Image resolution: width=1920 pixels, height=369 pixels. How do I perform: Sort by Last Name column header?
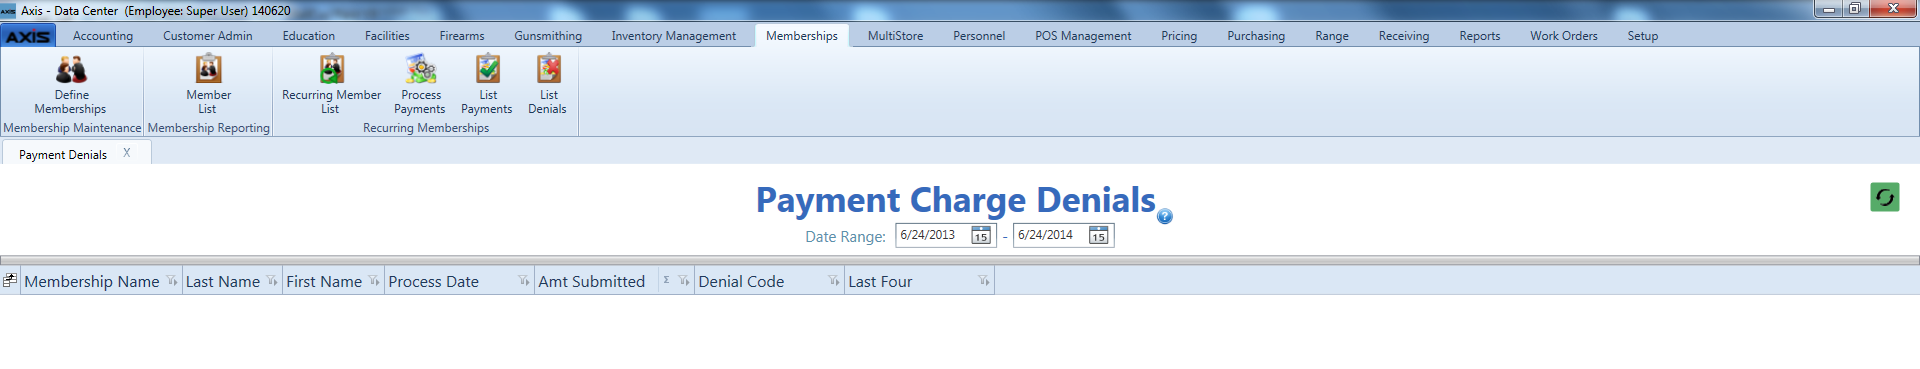coord(223,282)
